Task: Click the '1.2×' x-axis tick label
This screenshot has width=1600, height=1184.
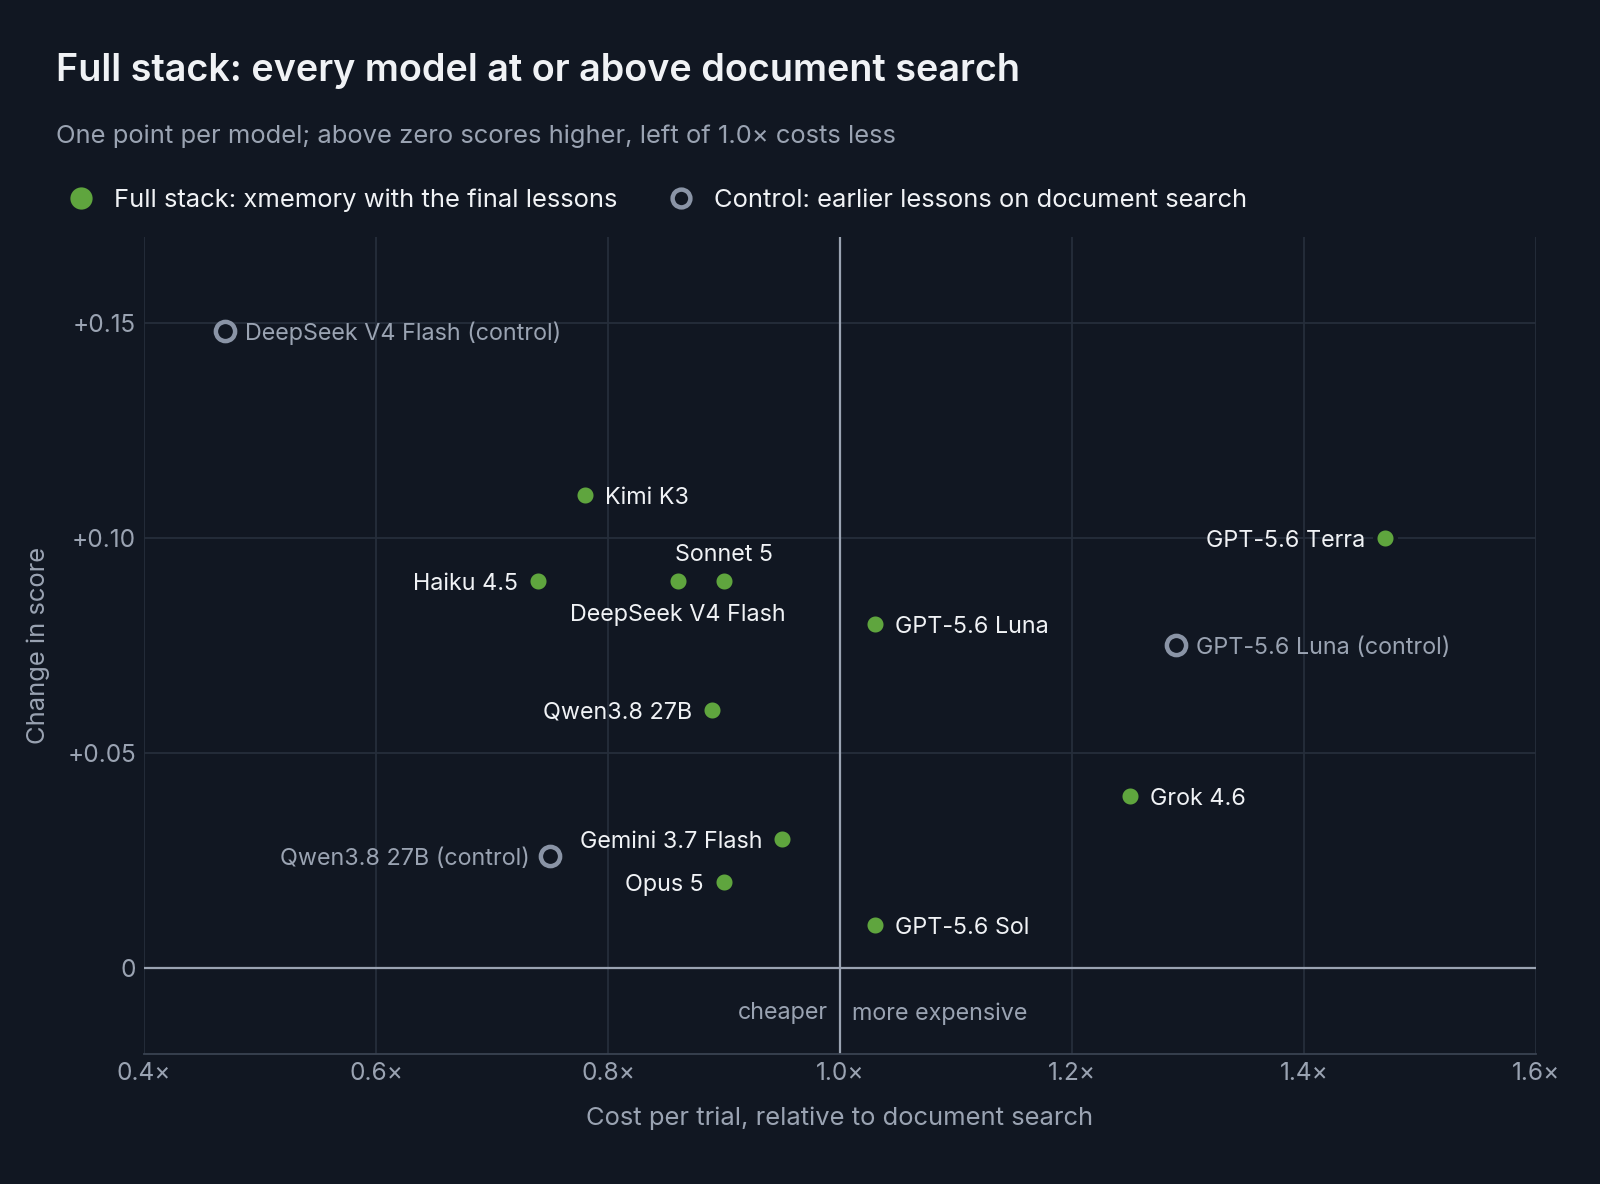Action: [x=1072, y=1072]
